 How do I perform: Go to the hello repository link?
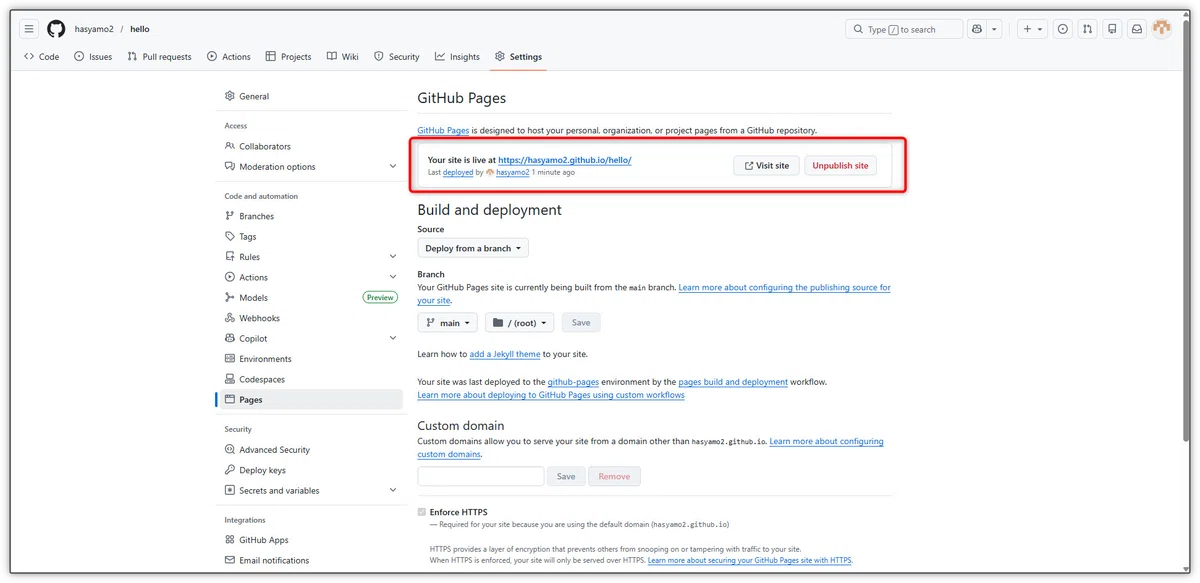pos(139,29)
